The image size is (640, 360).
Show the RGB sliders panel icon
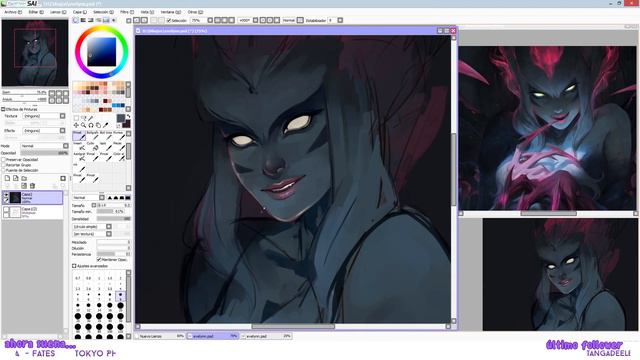tap(83, 20)
